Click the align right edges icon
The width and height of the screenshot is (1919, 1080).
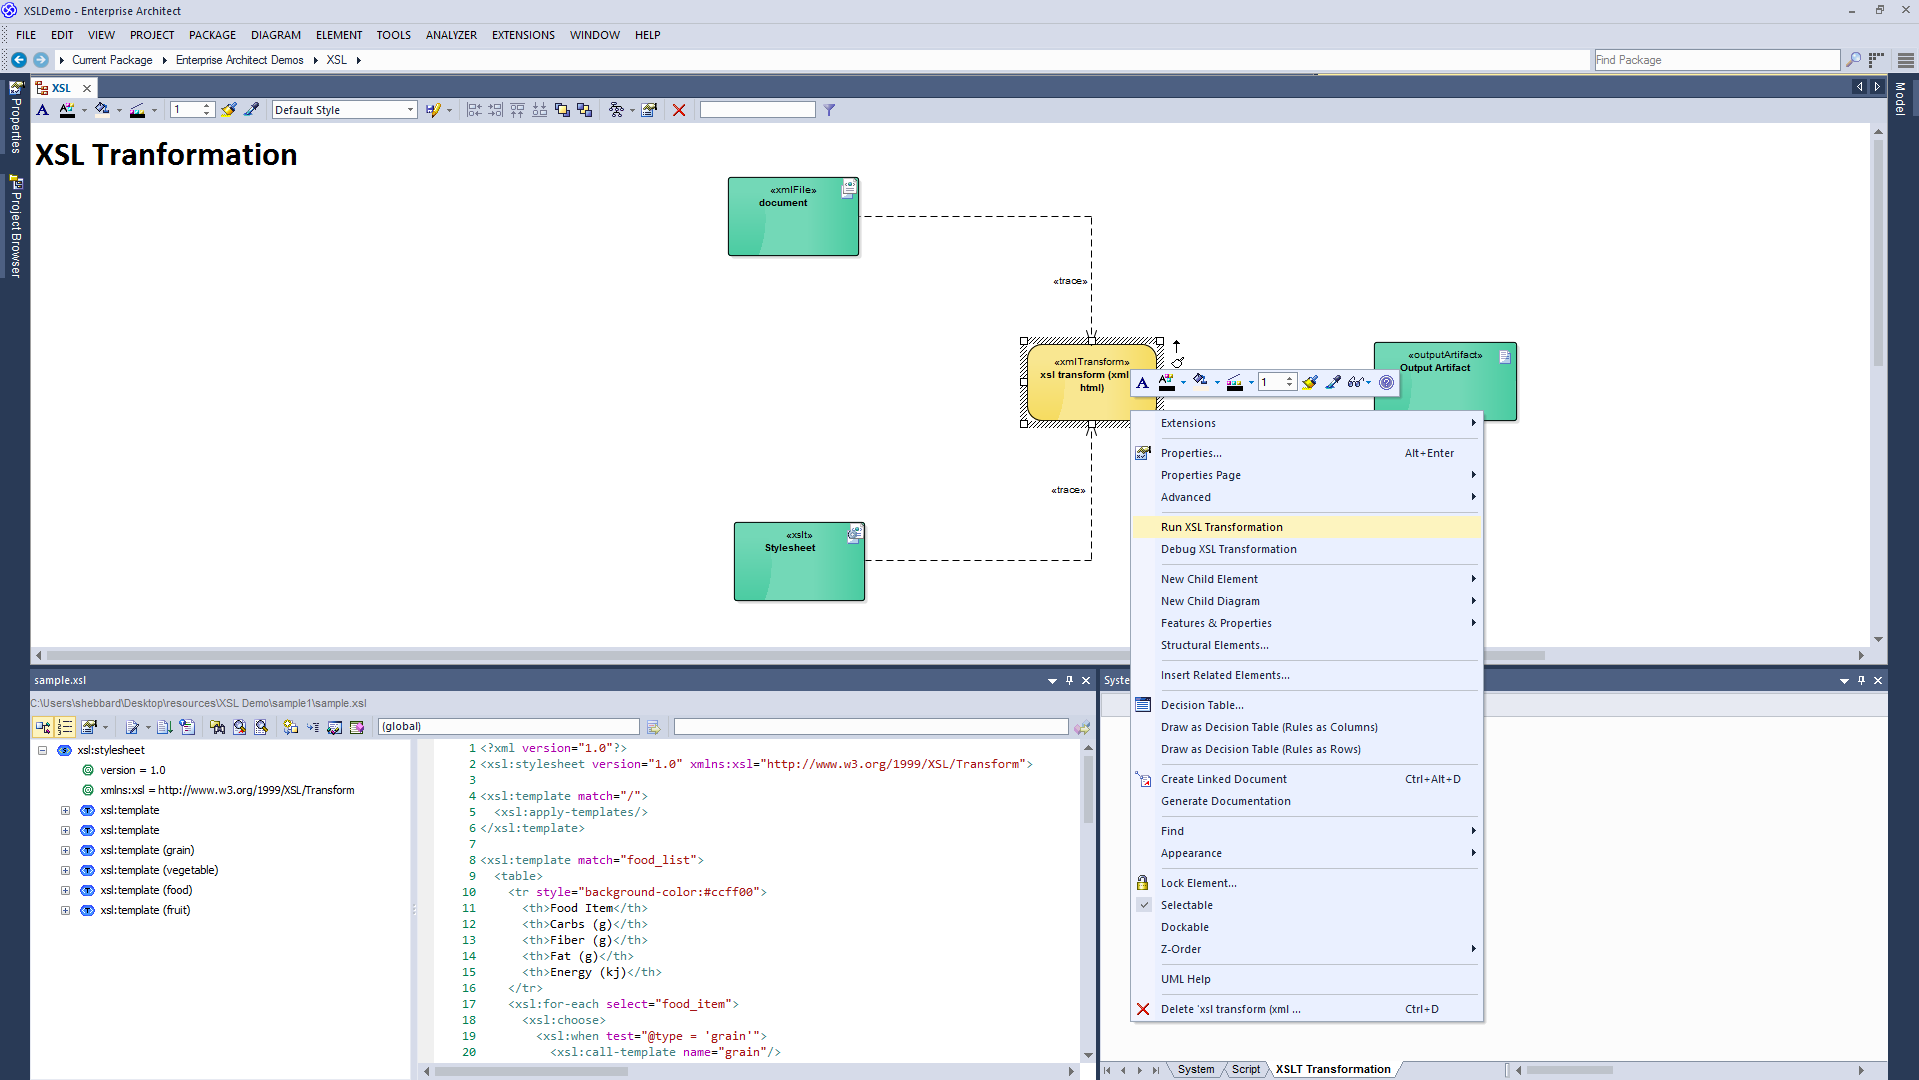496,110
